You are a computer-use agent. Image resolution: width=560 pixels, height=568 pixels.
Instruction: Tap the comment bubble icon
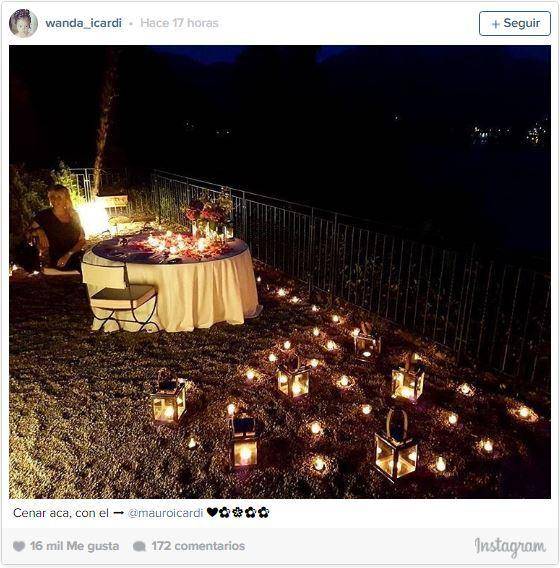[139, 546]
